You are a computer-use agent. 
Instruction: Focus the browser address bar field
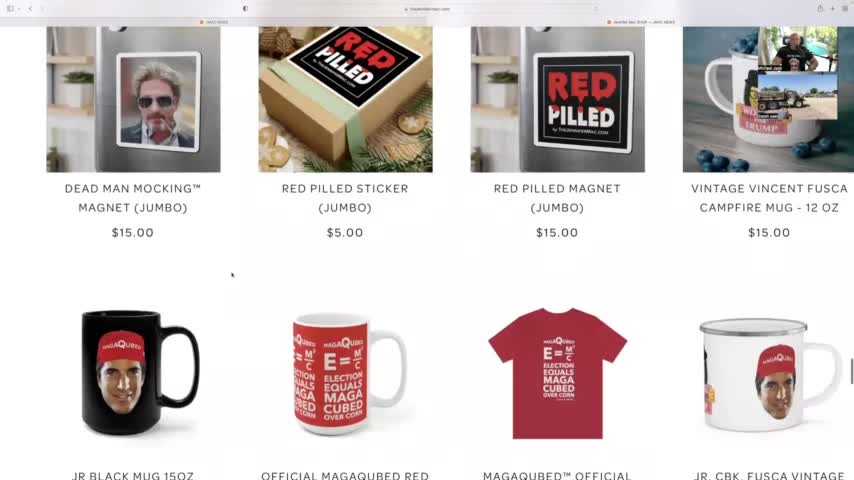point(428,9)
